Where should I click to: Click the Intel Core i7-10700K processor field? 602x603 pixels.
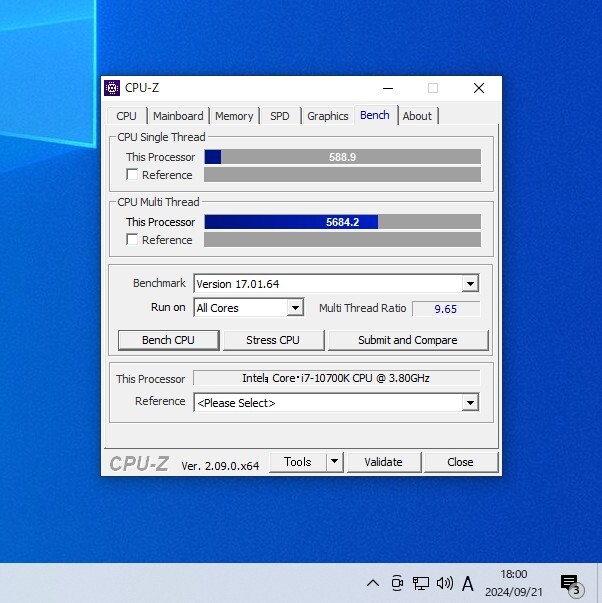(336, 378)
